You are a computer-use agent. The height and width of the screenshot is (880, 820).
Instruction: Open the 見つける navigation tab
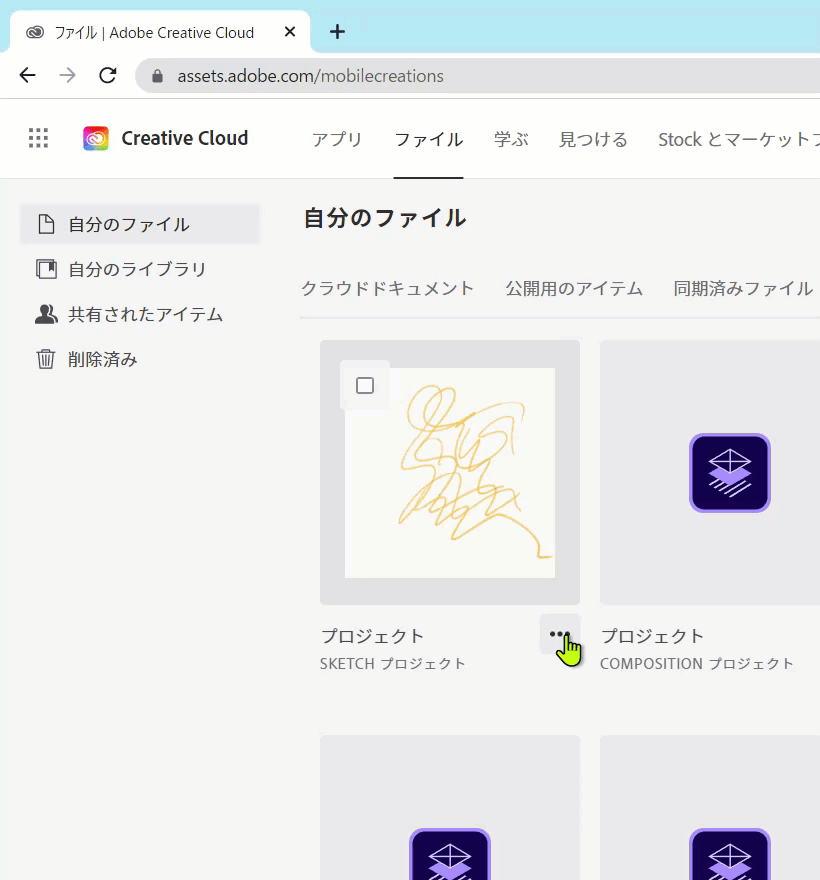point(593,140)
